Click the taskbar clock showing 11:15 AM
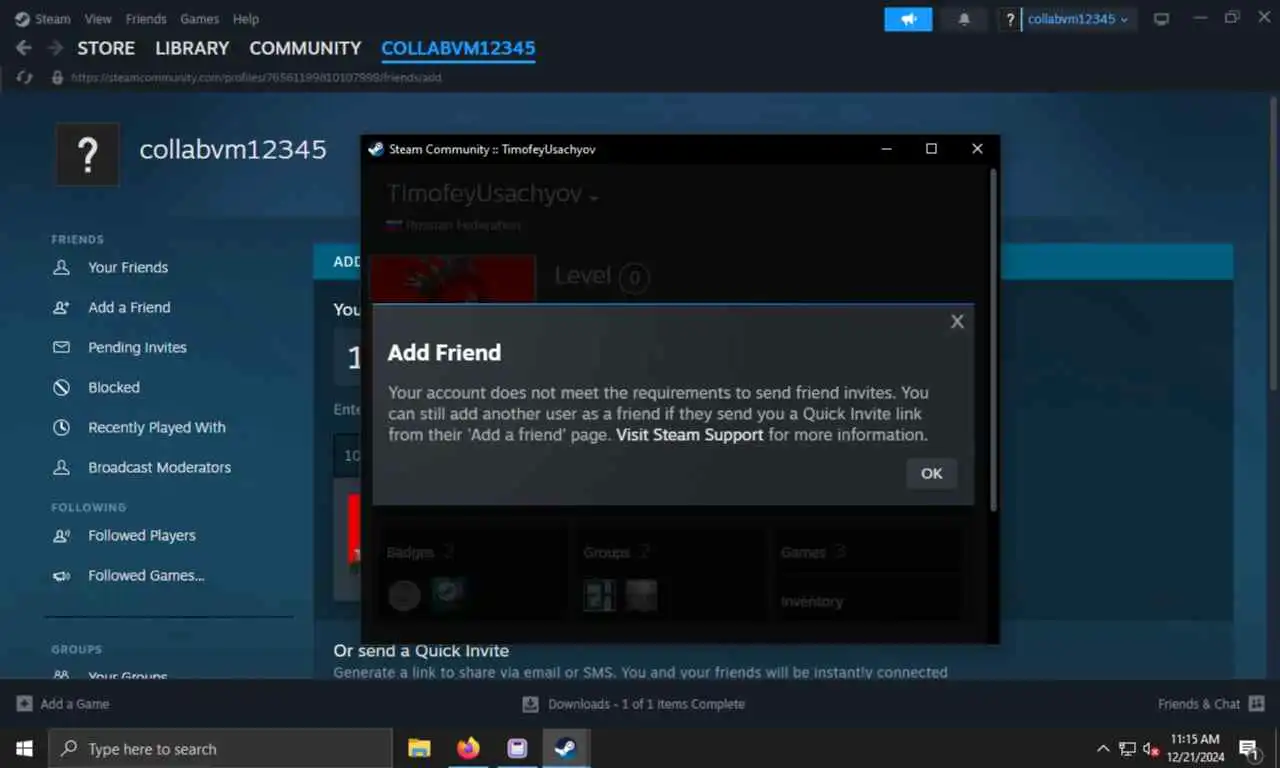 click(1194, 748)
